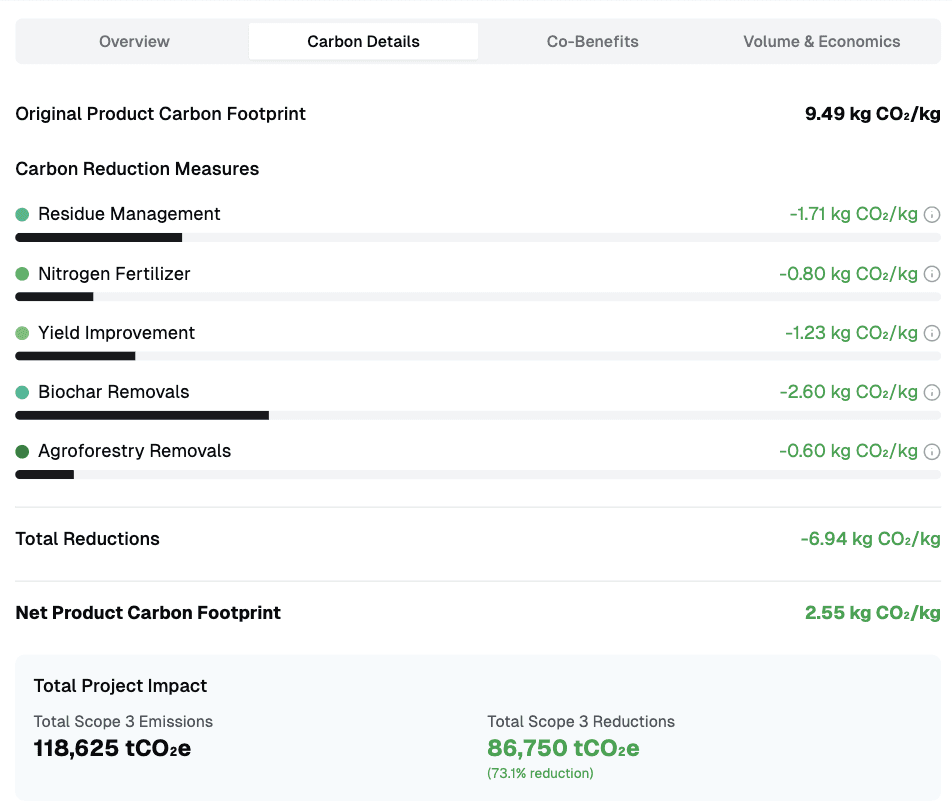Click the Net Product Carbon Footprint label
952x808 pixels.
(148, 613)
